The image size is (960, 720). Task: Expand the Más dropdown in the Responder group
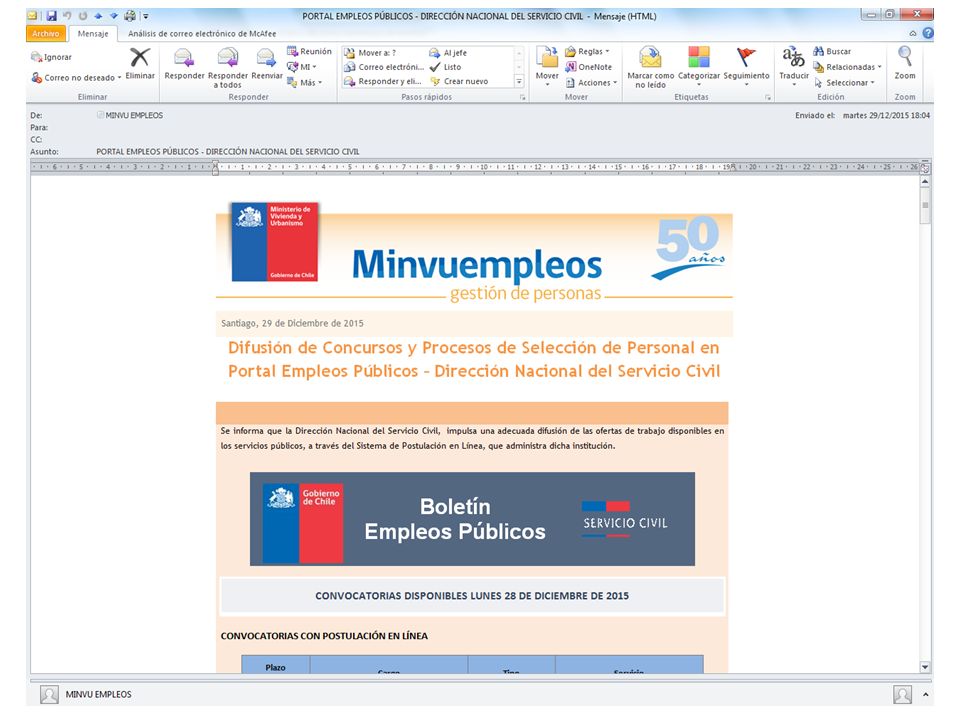[320, 82]
